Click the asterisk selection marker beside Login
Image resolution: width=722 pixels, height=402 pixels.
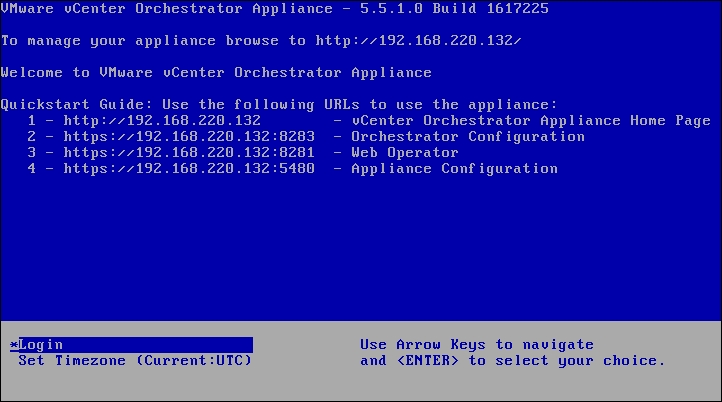[13, 345]
